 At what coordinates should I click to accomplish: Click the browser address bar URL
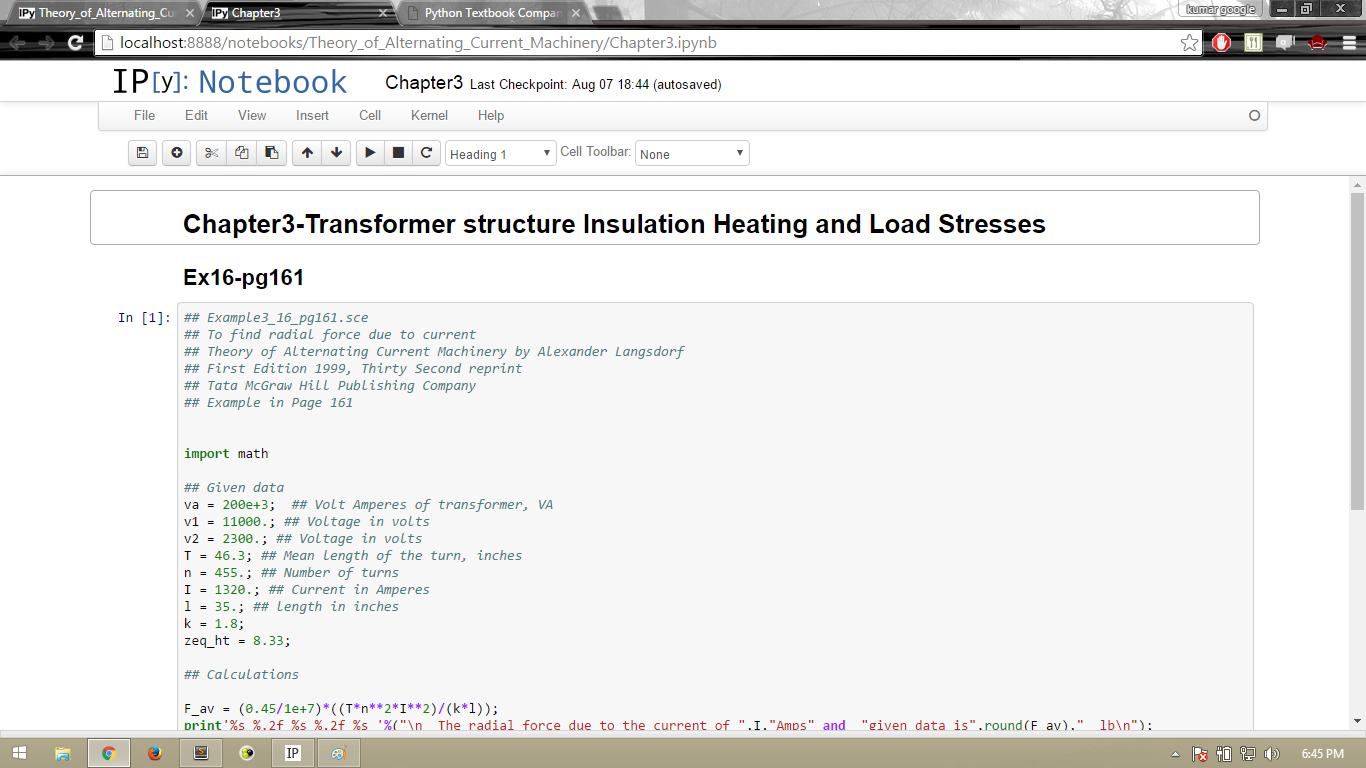pyautogui.click(x=418, y=43)
